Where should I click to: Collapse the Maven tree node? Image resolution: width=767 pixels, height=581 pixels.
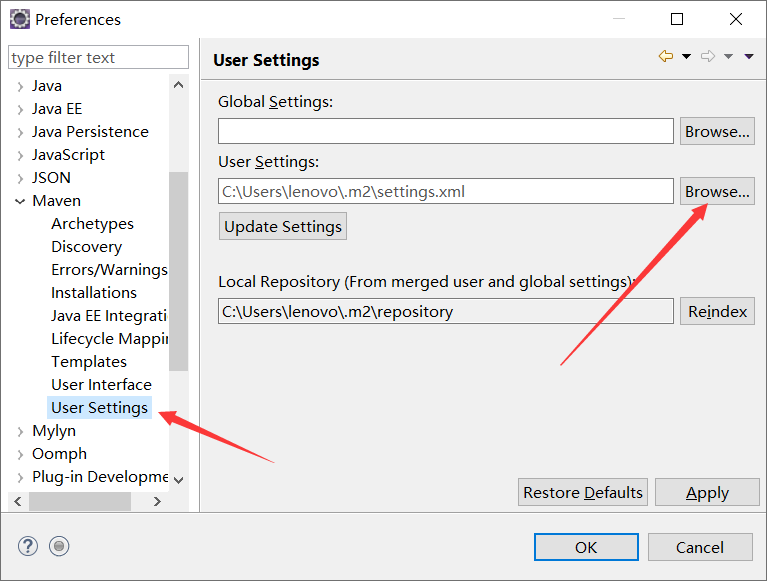(20, 201)
